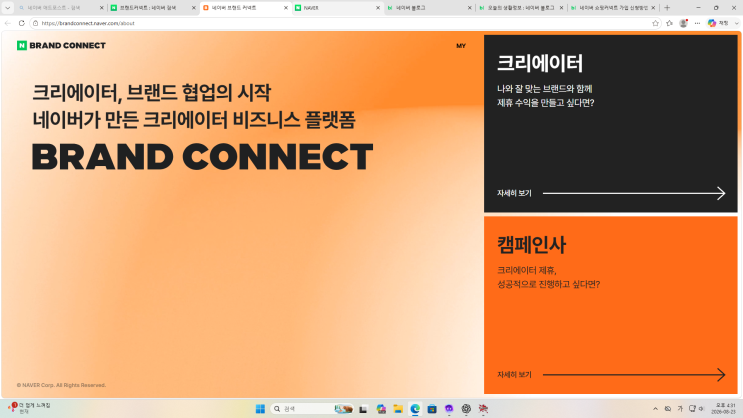Image resolution: width=743 pixels, height=418 pixels.
Task: Open the clock and date panel
Action: pyautogui.click(x=723, y=409)
